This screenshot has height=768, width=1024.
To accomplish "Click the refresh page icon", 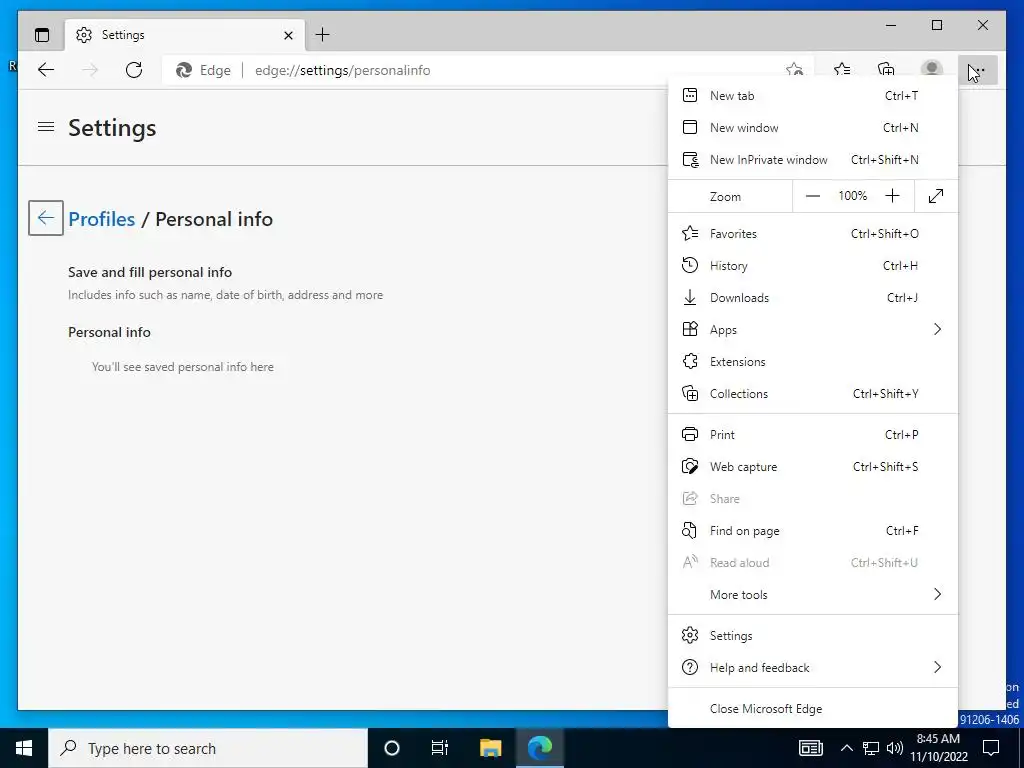I will (x=134, y=70).
